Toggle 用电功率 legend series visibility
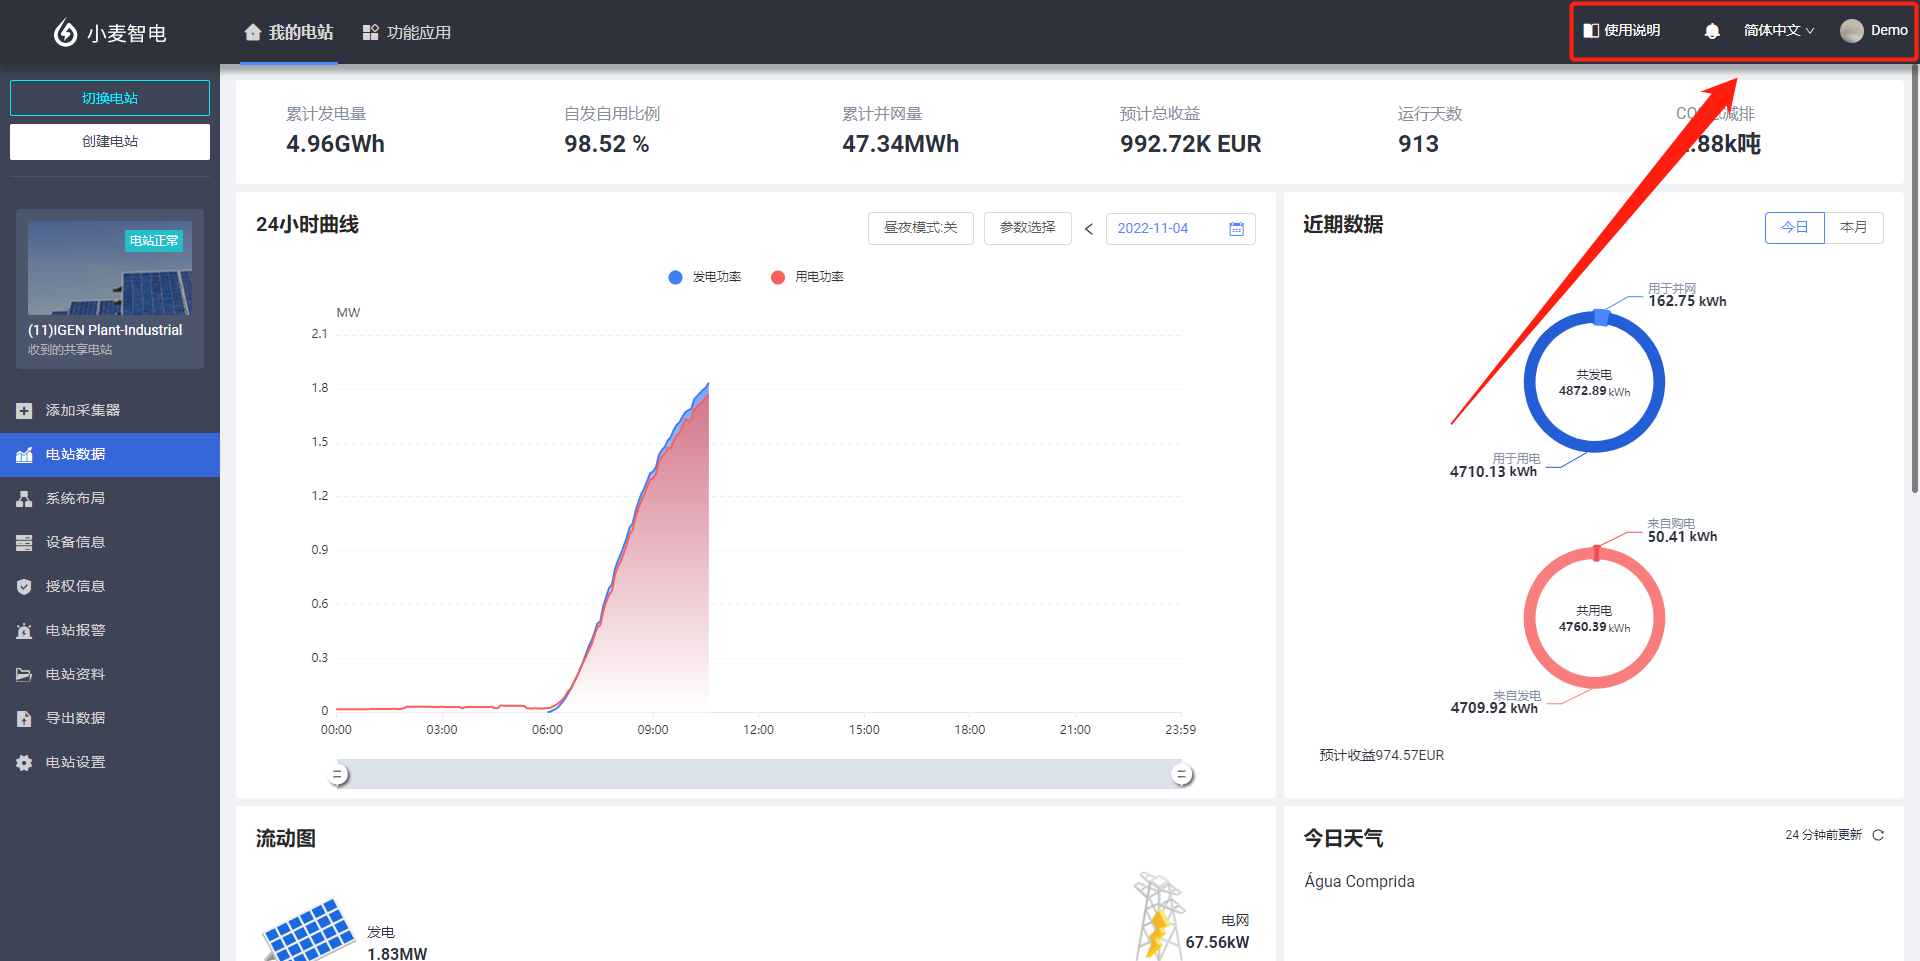This screenshot has height=961, width=1920. tap(807, 277)
